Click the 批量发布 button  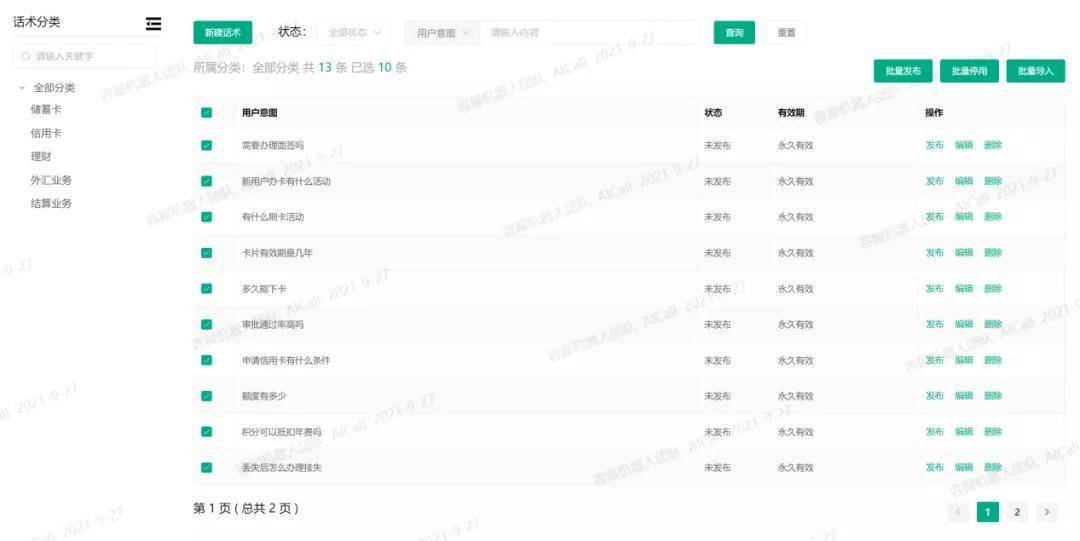(903, 71)
